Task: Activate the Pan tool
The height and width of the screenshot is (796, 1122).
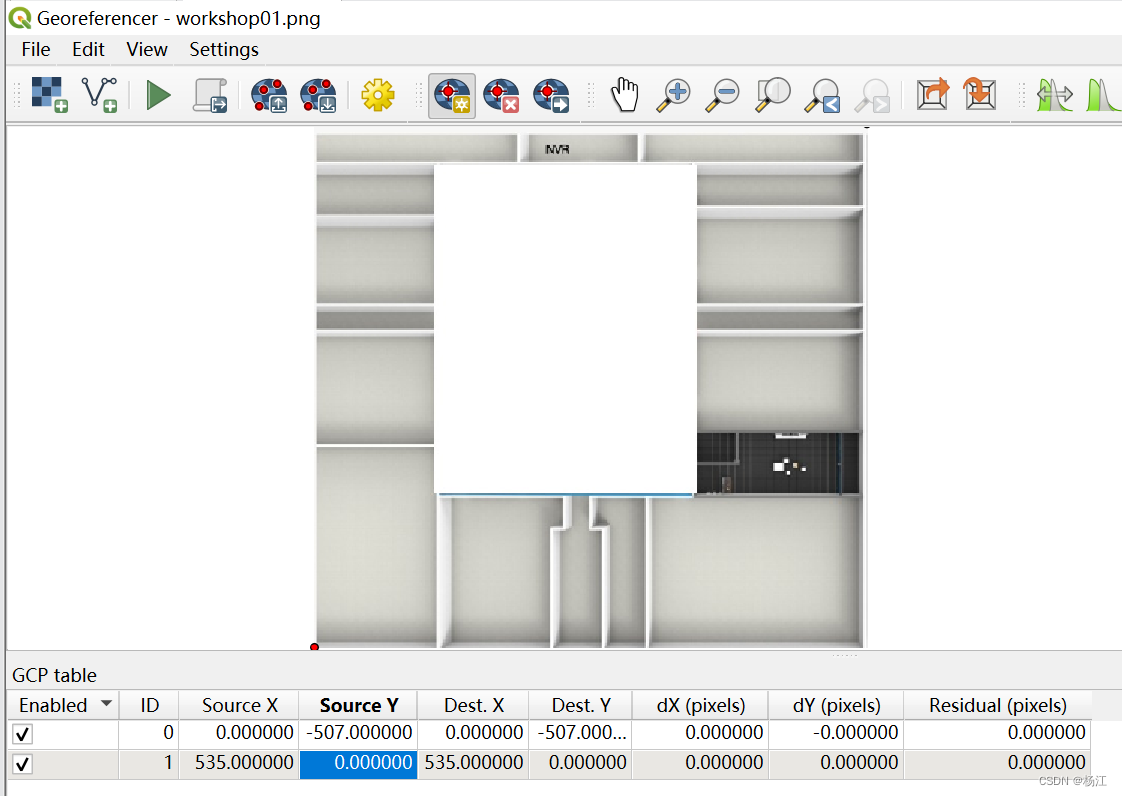Action: coord(625,94)
